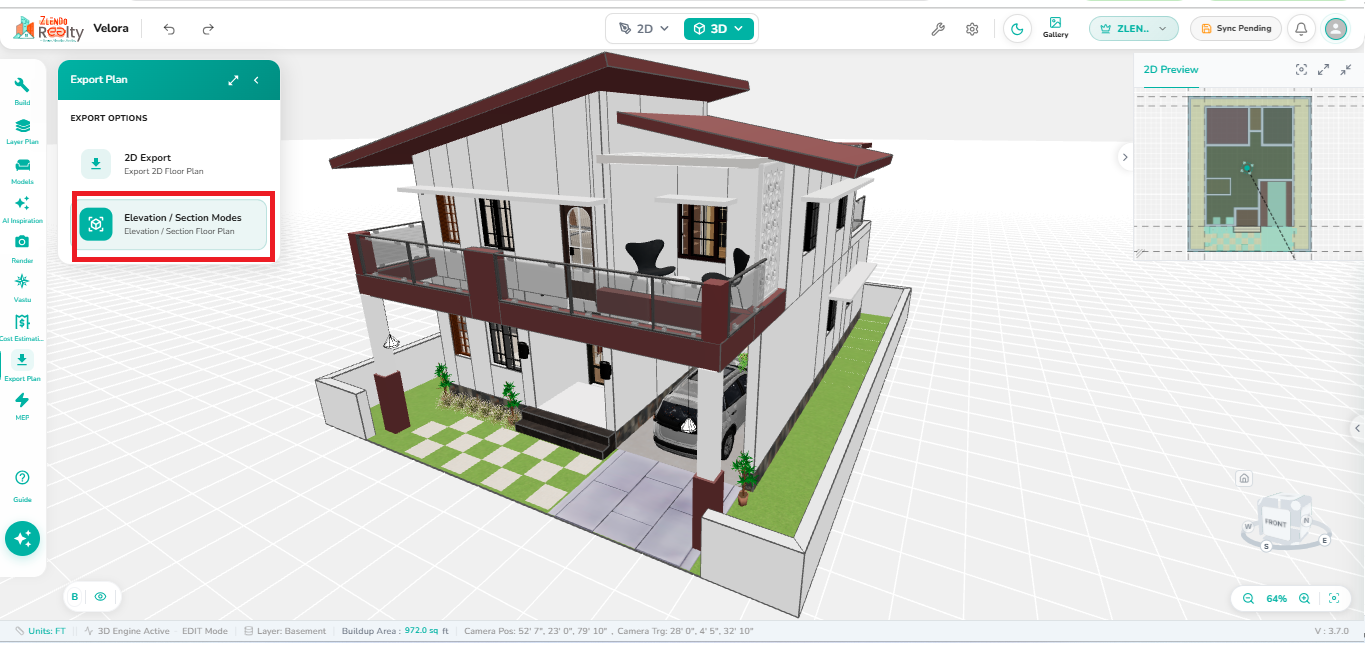
Task: Click the home view icon above view cube
Action: [1244, 478]
